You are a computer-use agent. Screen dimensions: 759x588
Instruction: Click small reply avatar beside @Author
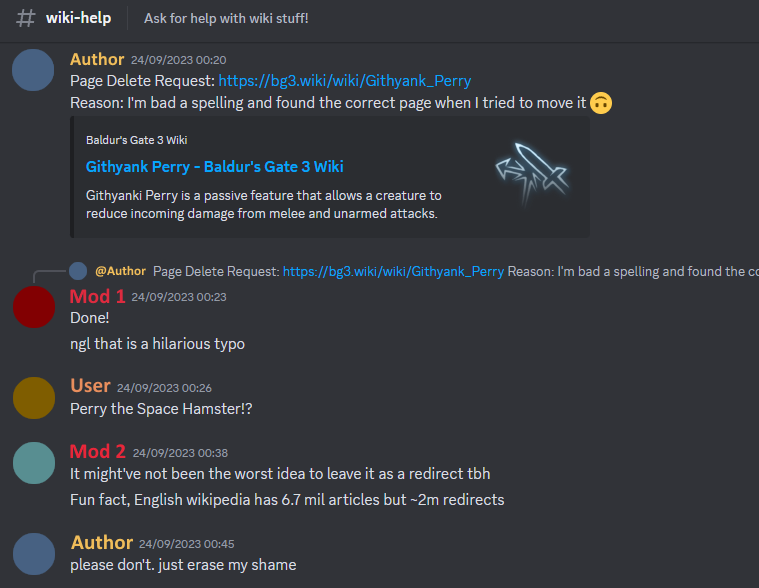point(78,271)
